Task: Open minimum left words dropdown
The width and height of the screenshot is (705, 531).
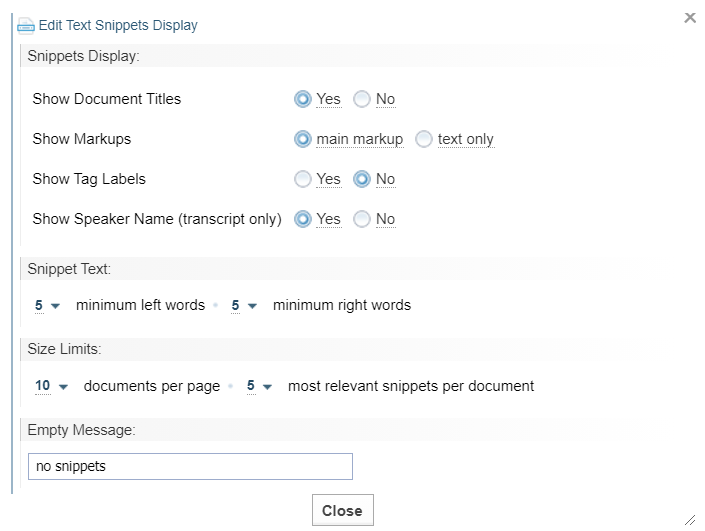Action: tap(47, 305)
